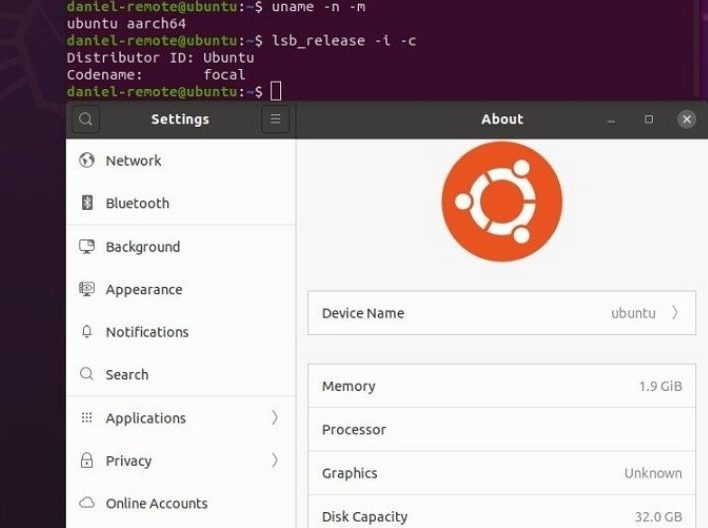Expand the Applications submenu chevron

(x=275, y=418)
